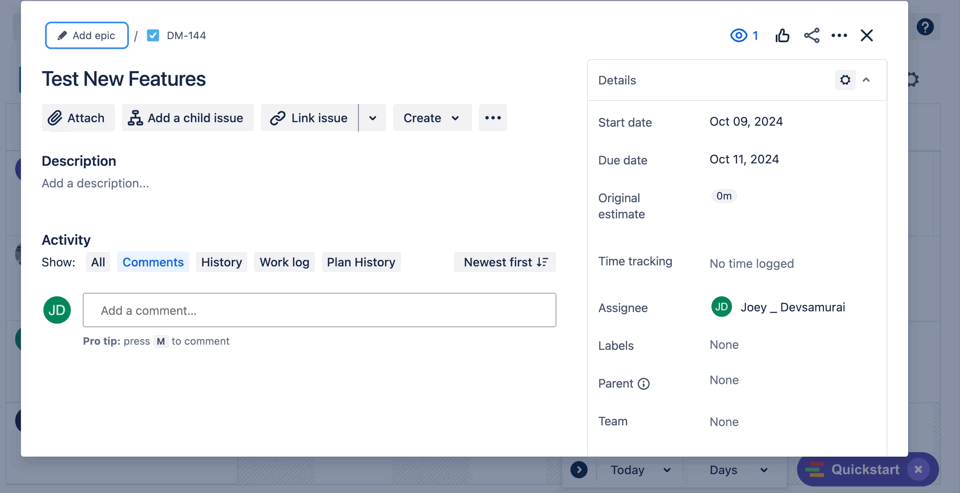Image resolution: width=960 pixels, height=493 pixels.
Task: Switch to the Work log tab
Action: click(285, 262)
